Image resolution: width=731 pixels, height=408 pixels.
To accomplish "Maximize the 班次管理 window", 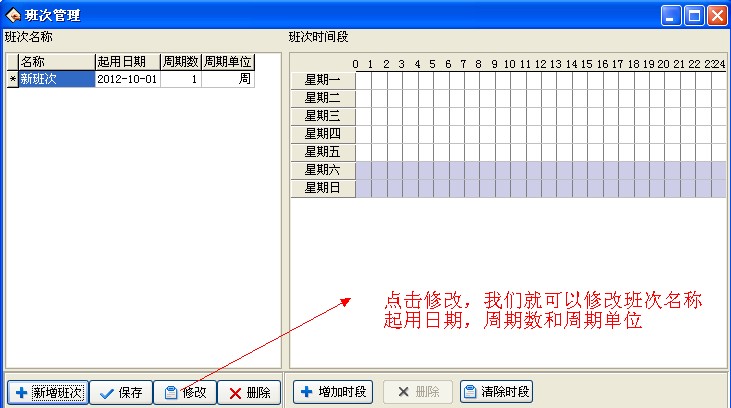I will coord(694,16).
